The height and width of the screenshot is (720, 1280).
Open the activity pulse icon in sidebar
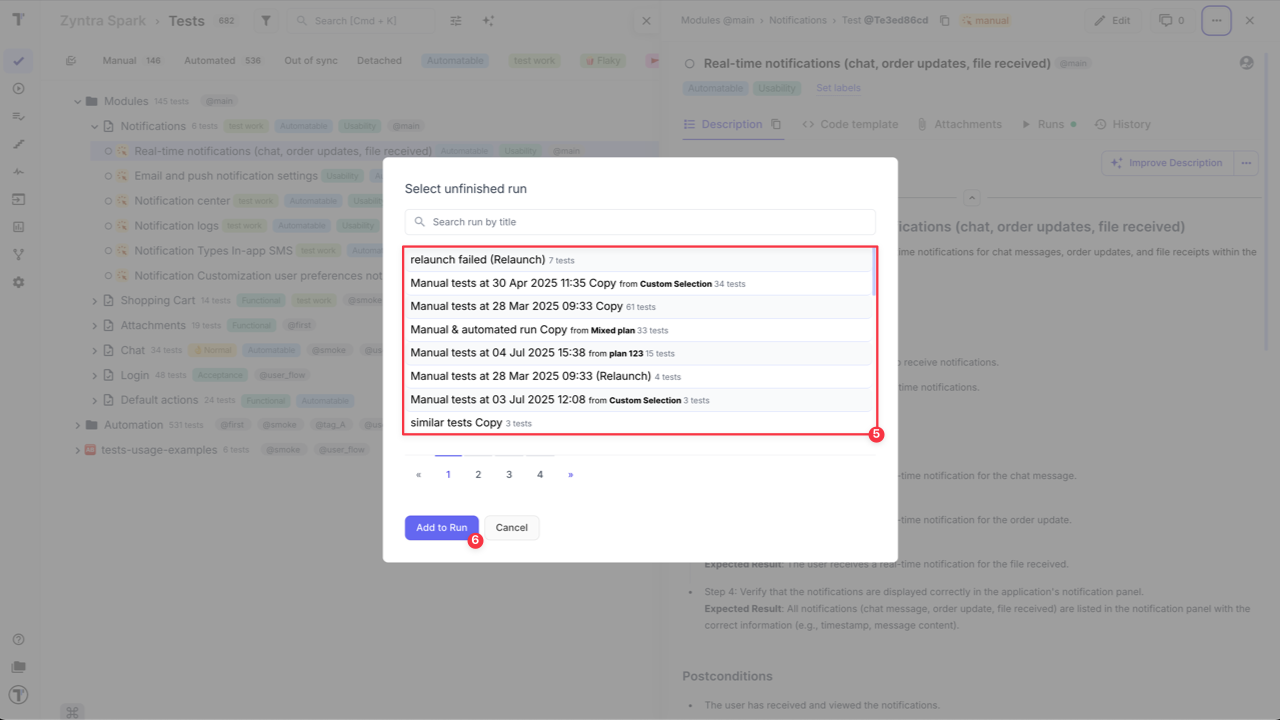tap(18, 171)
